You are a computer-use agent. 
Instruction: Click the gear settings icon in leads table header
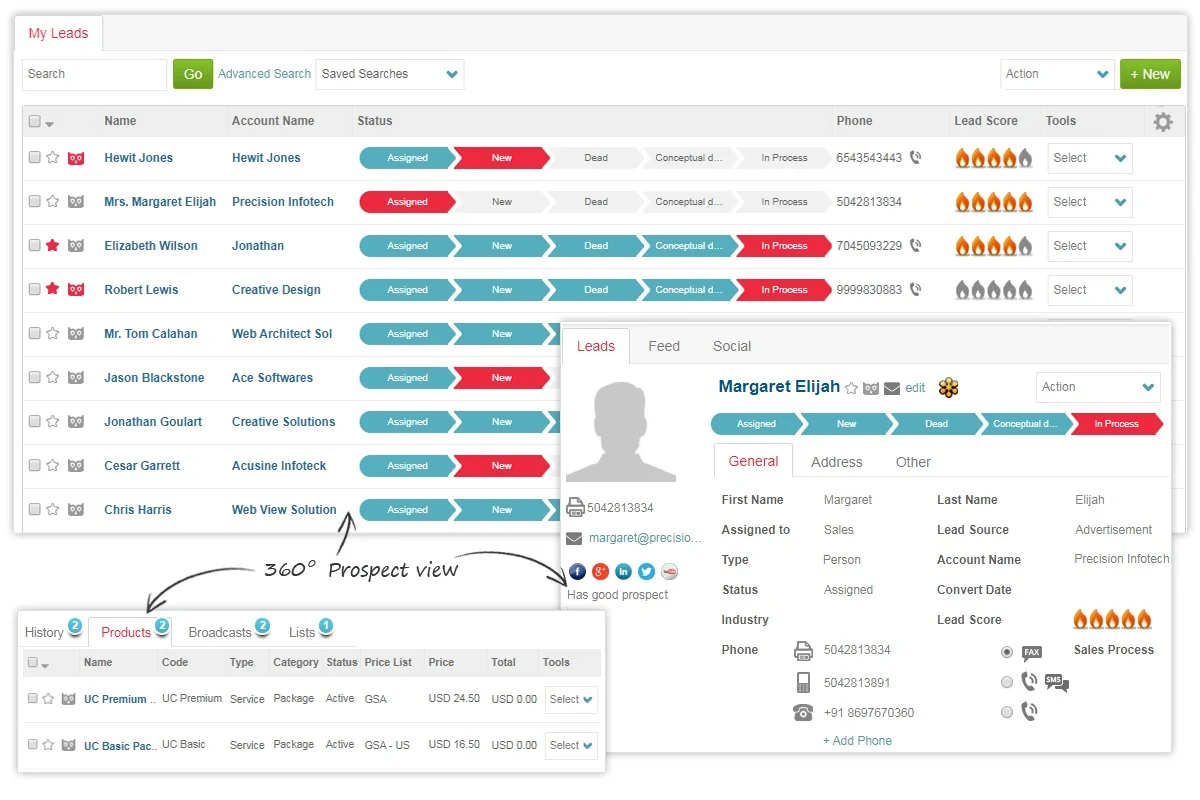(x=1162, y=122)
